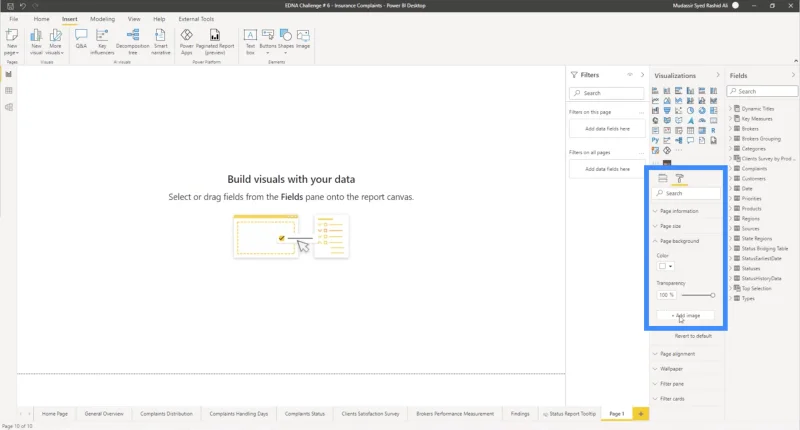Screen dimensions: 800x430
Task: Collapse the Visualizations pane chevron
Action: coord(718,75)
